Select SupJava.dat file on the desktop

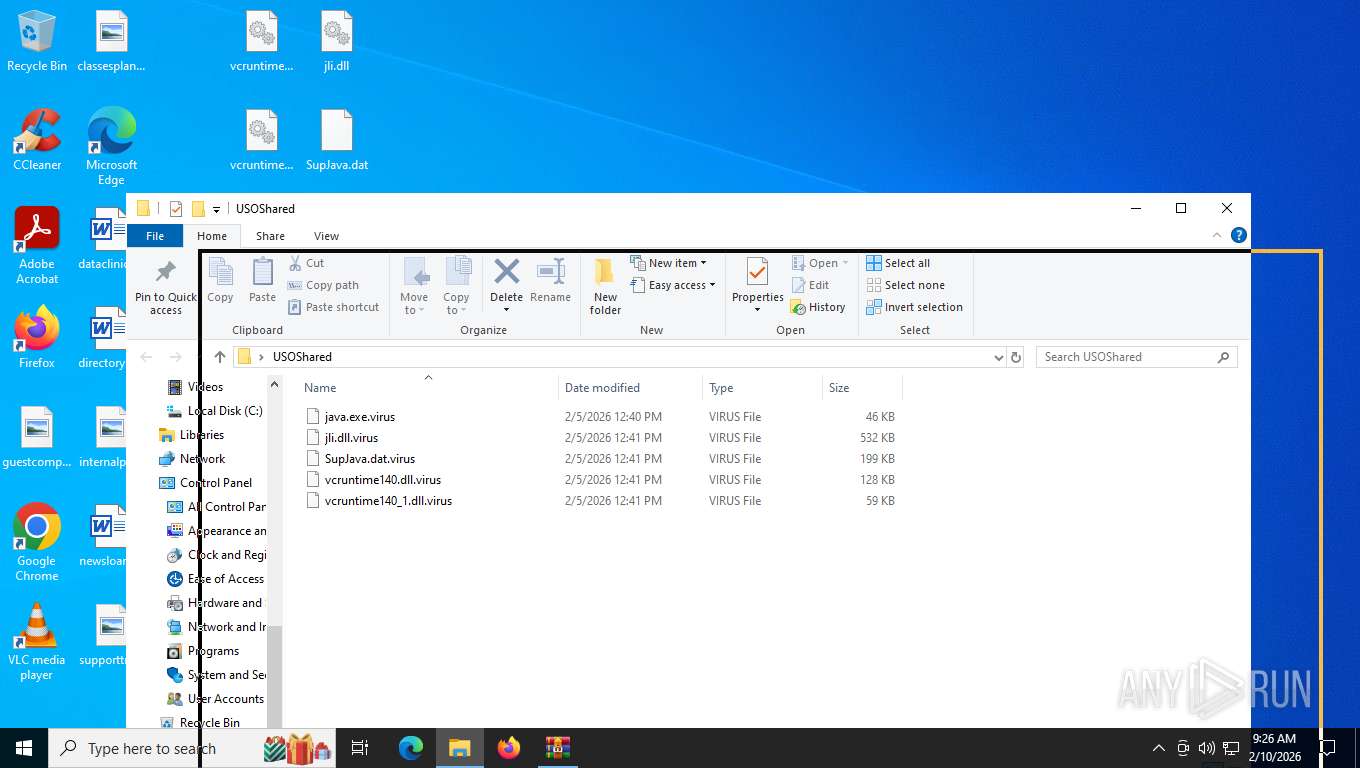pos(337,141)
